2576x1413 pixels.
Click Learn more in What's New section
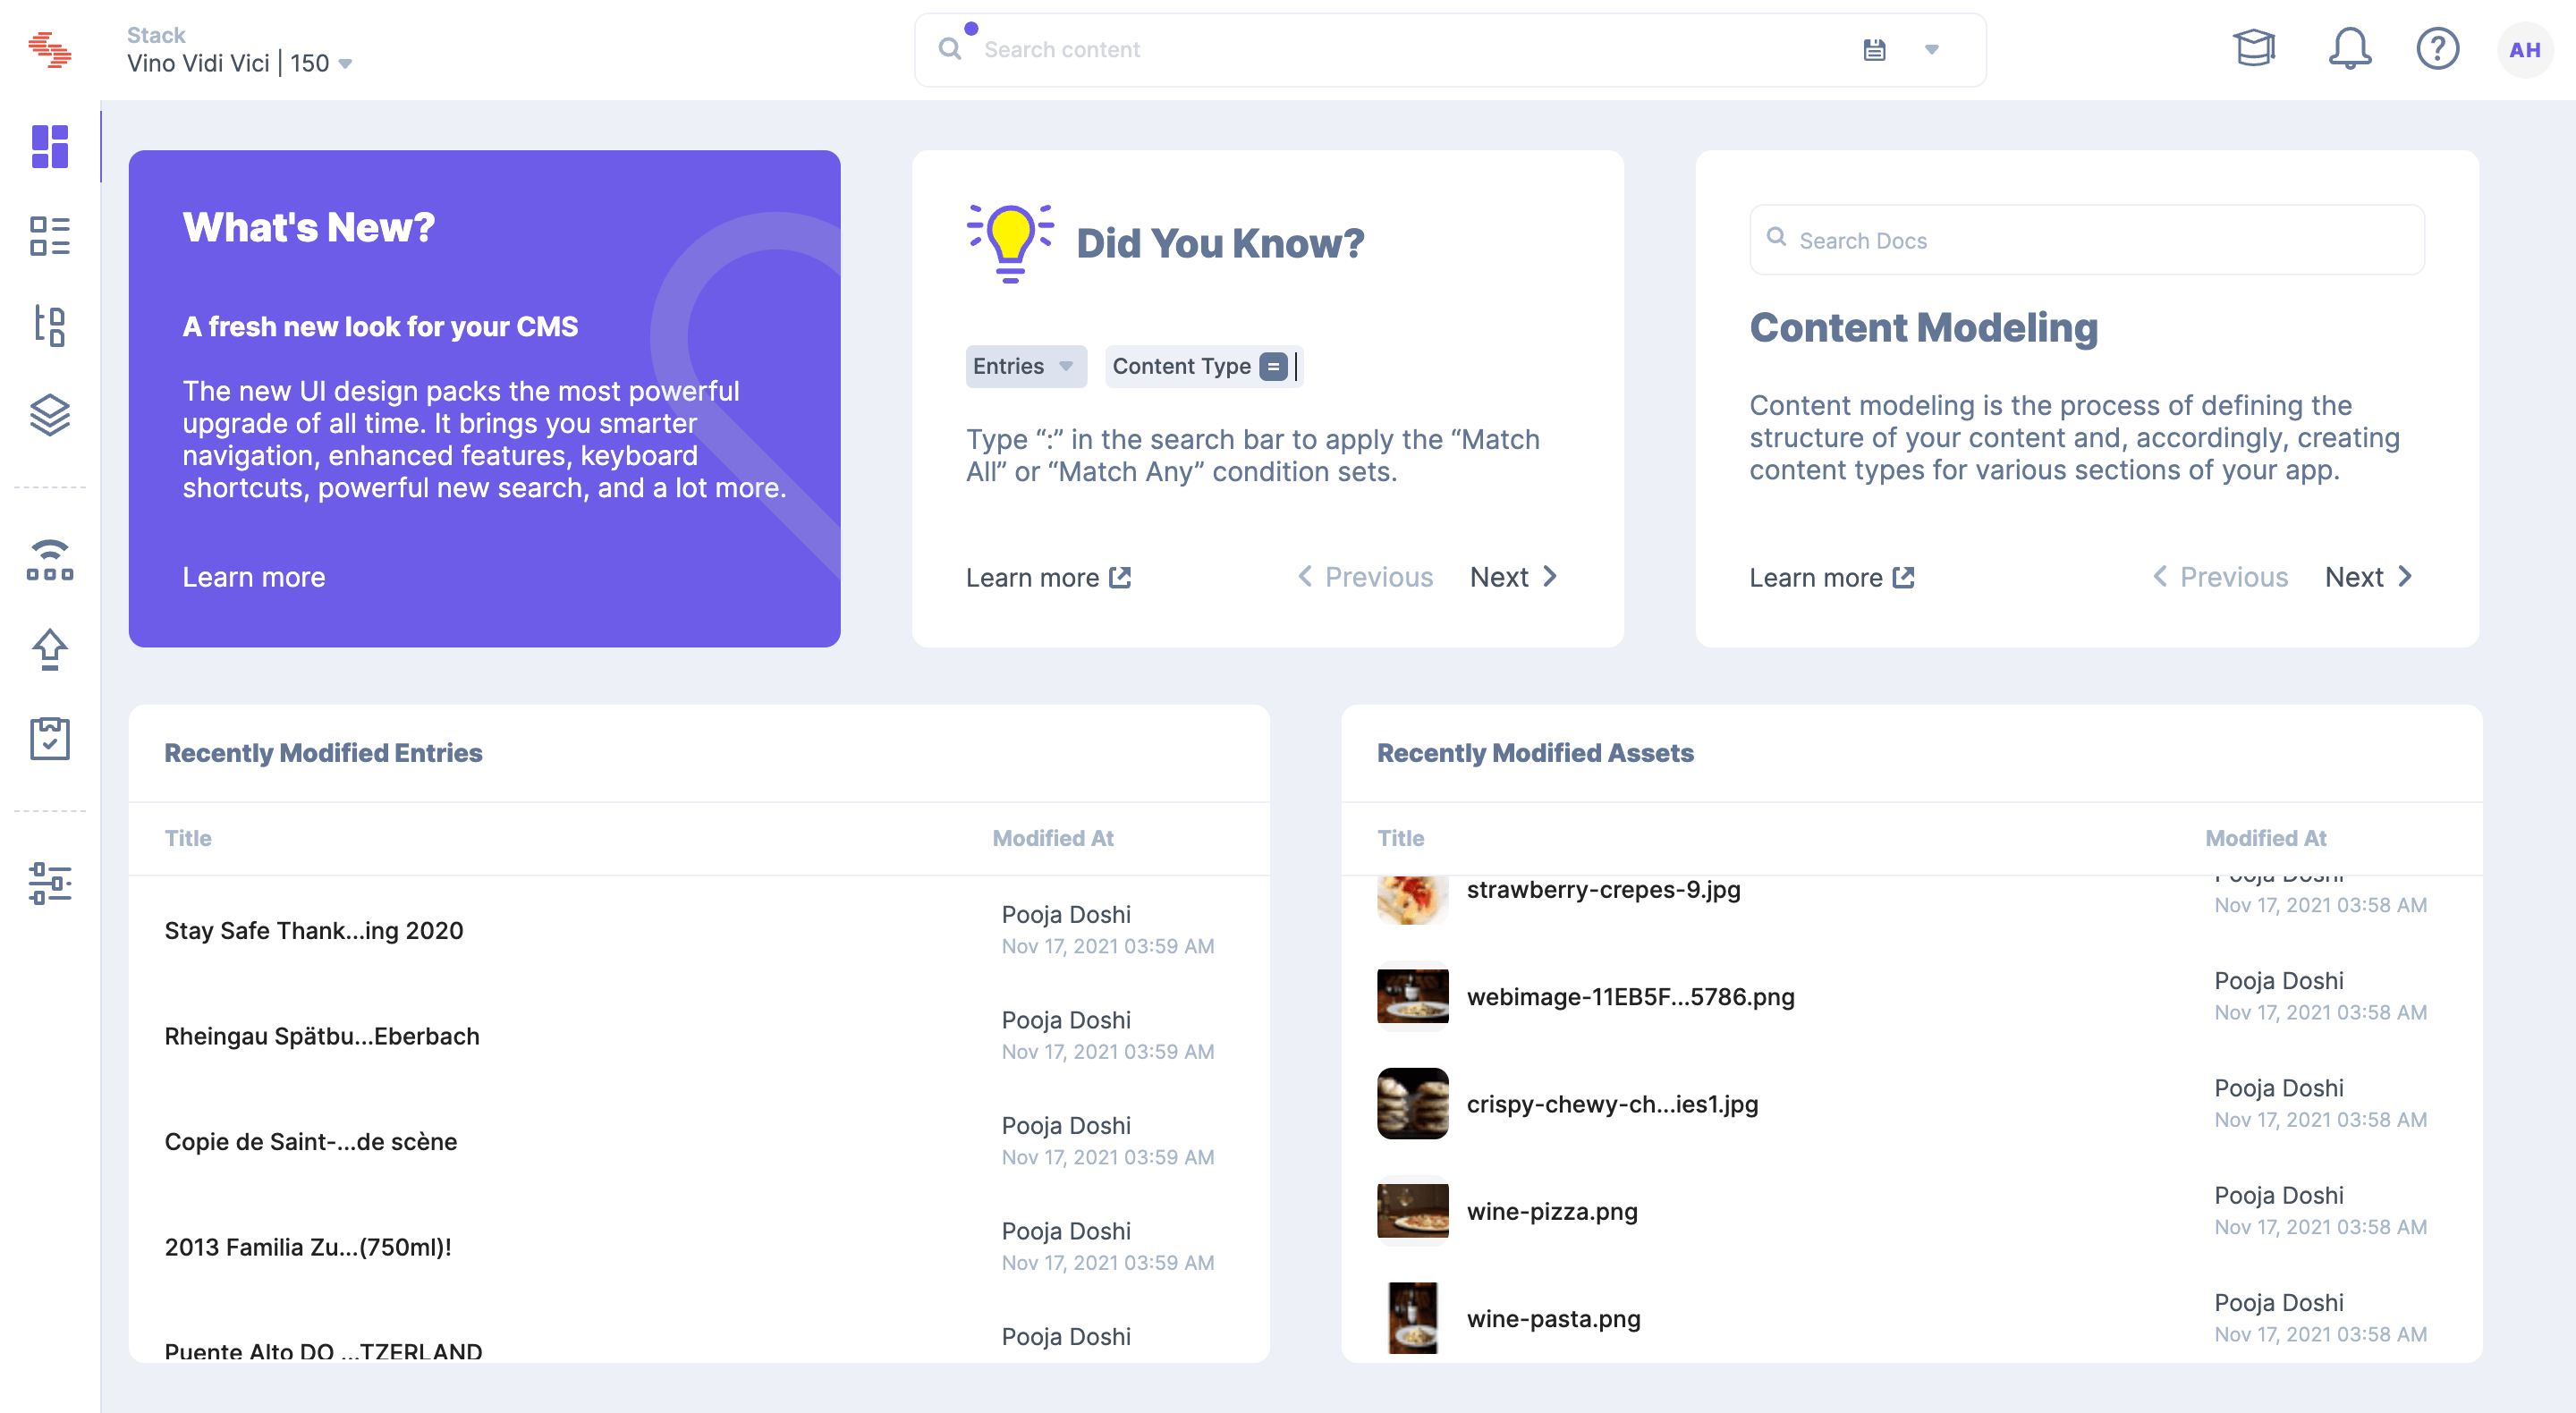[x=254, y=576]
